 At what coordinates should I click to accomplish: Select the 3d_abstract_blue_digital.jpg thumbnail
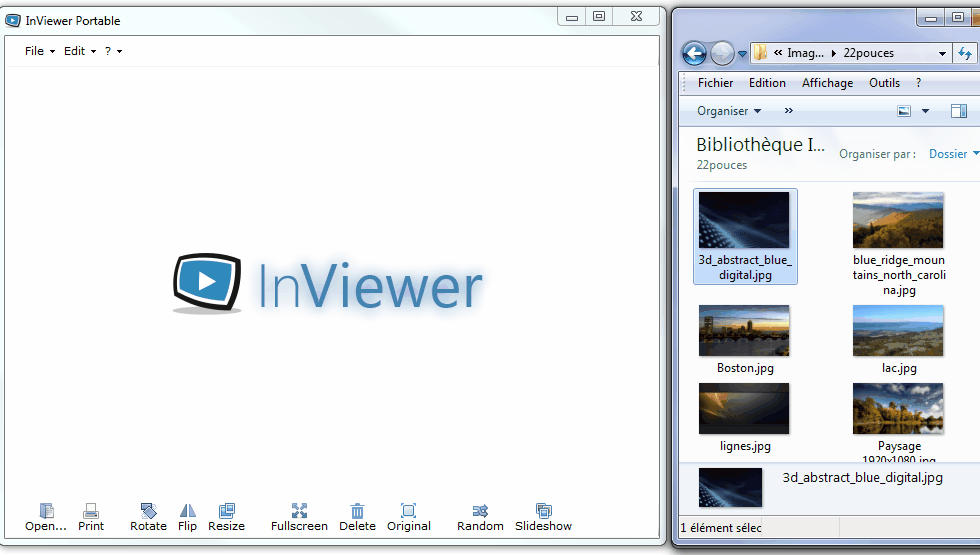point(744,220)
